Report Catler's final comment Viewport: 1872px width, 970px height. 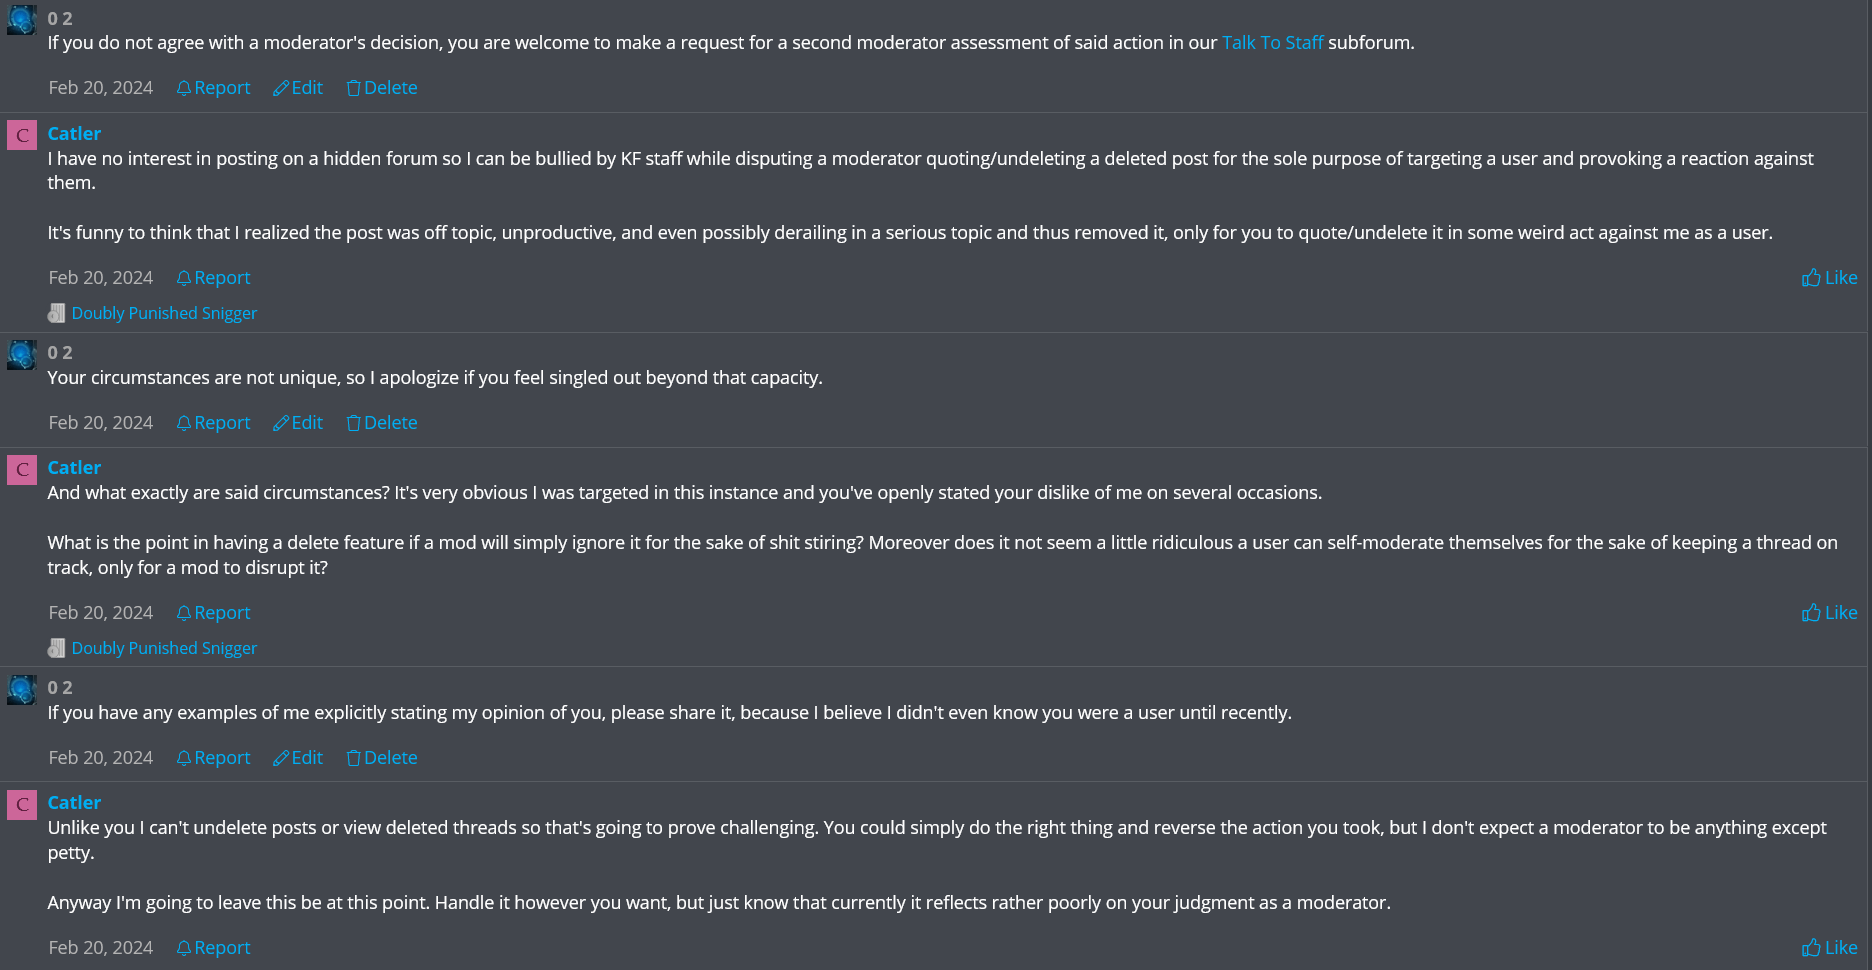pos(213,948)
